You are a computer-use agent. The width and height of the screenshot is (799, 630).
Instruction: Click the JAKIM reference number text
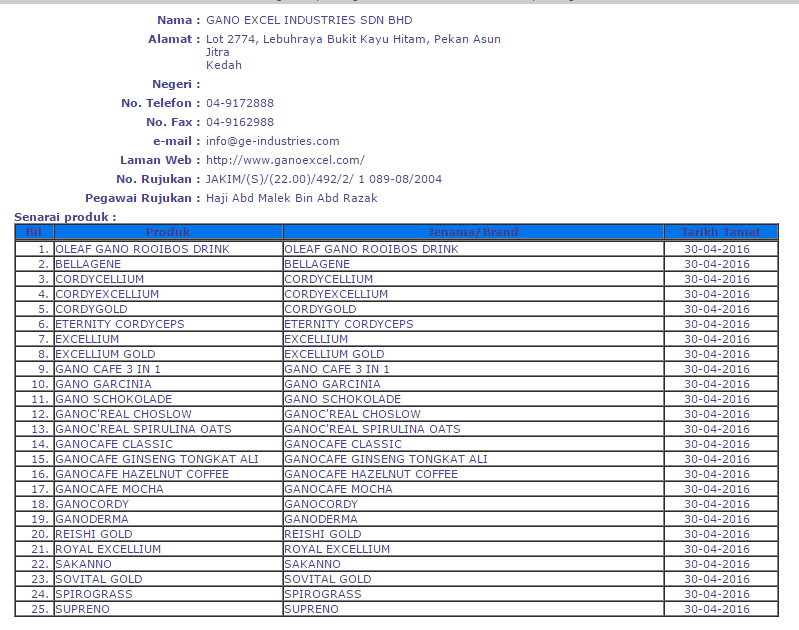click(x=324, y=179)
